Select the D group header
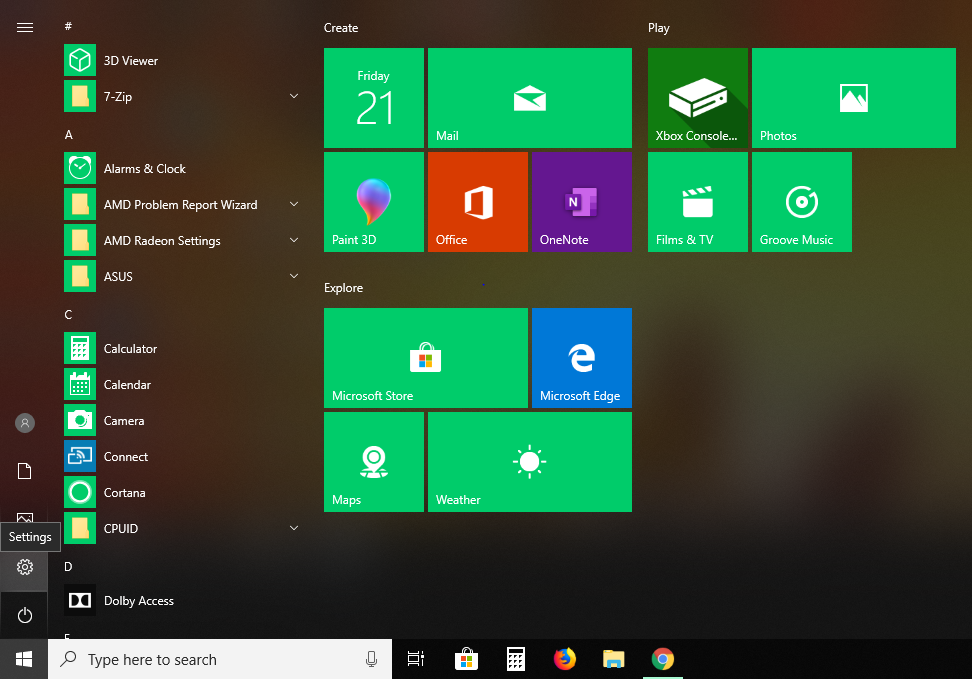 [x=66, y=566]
